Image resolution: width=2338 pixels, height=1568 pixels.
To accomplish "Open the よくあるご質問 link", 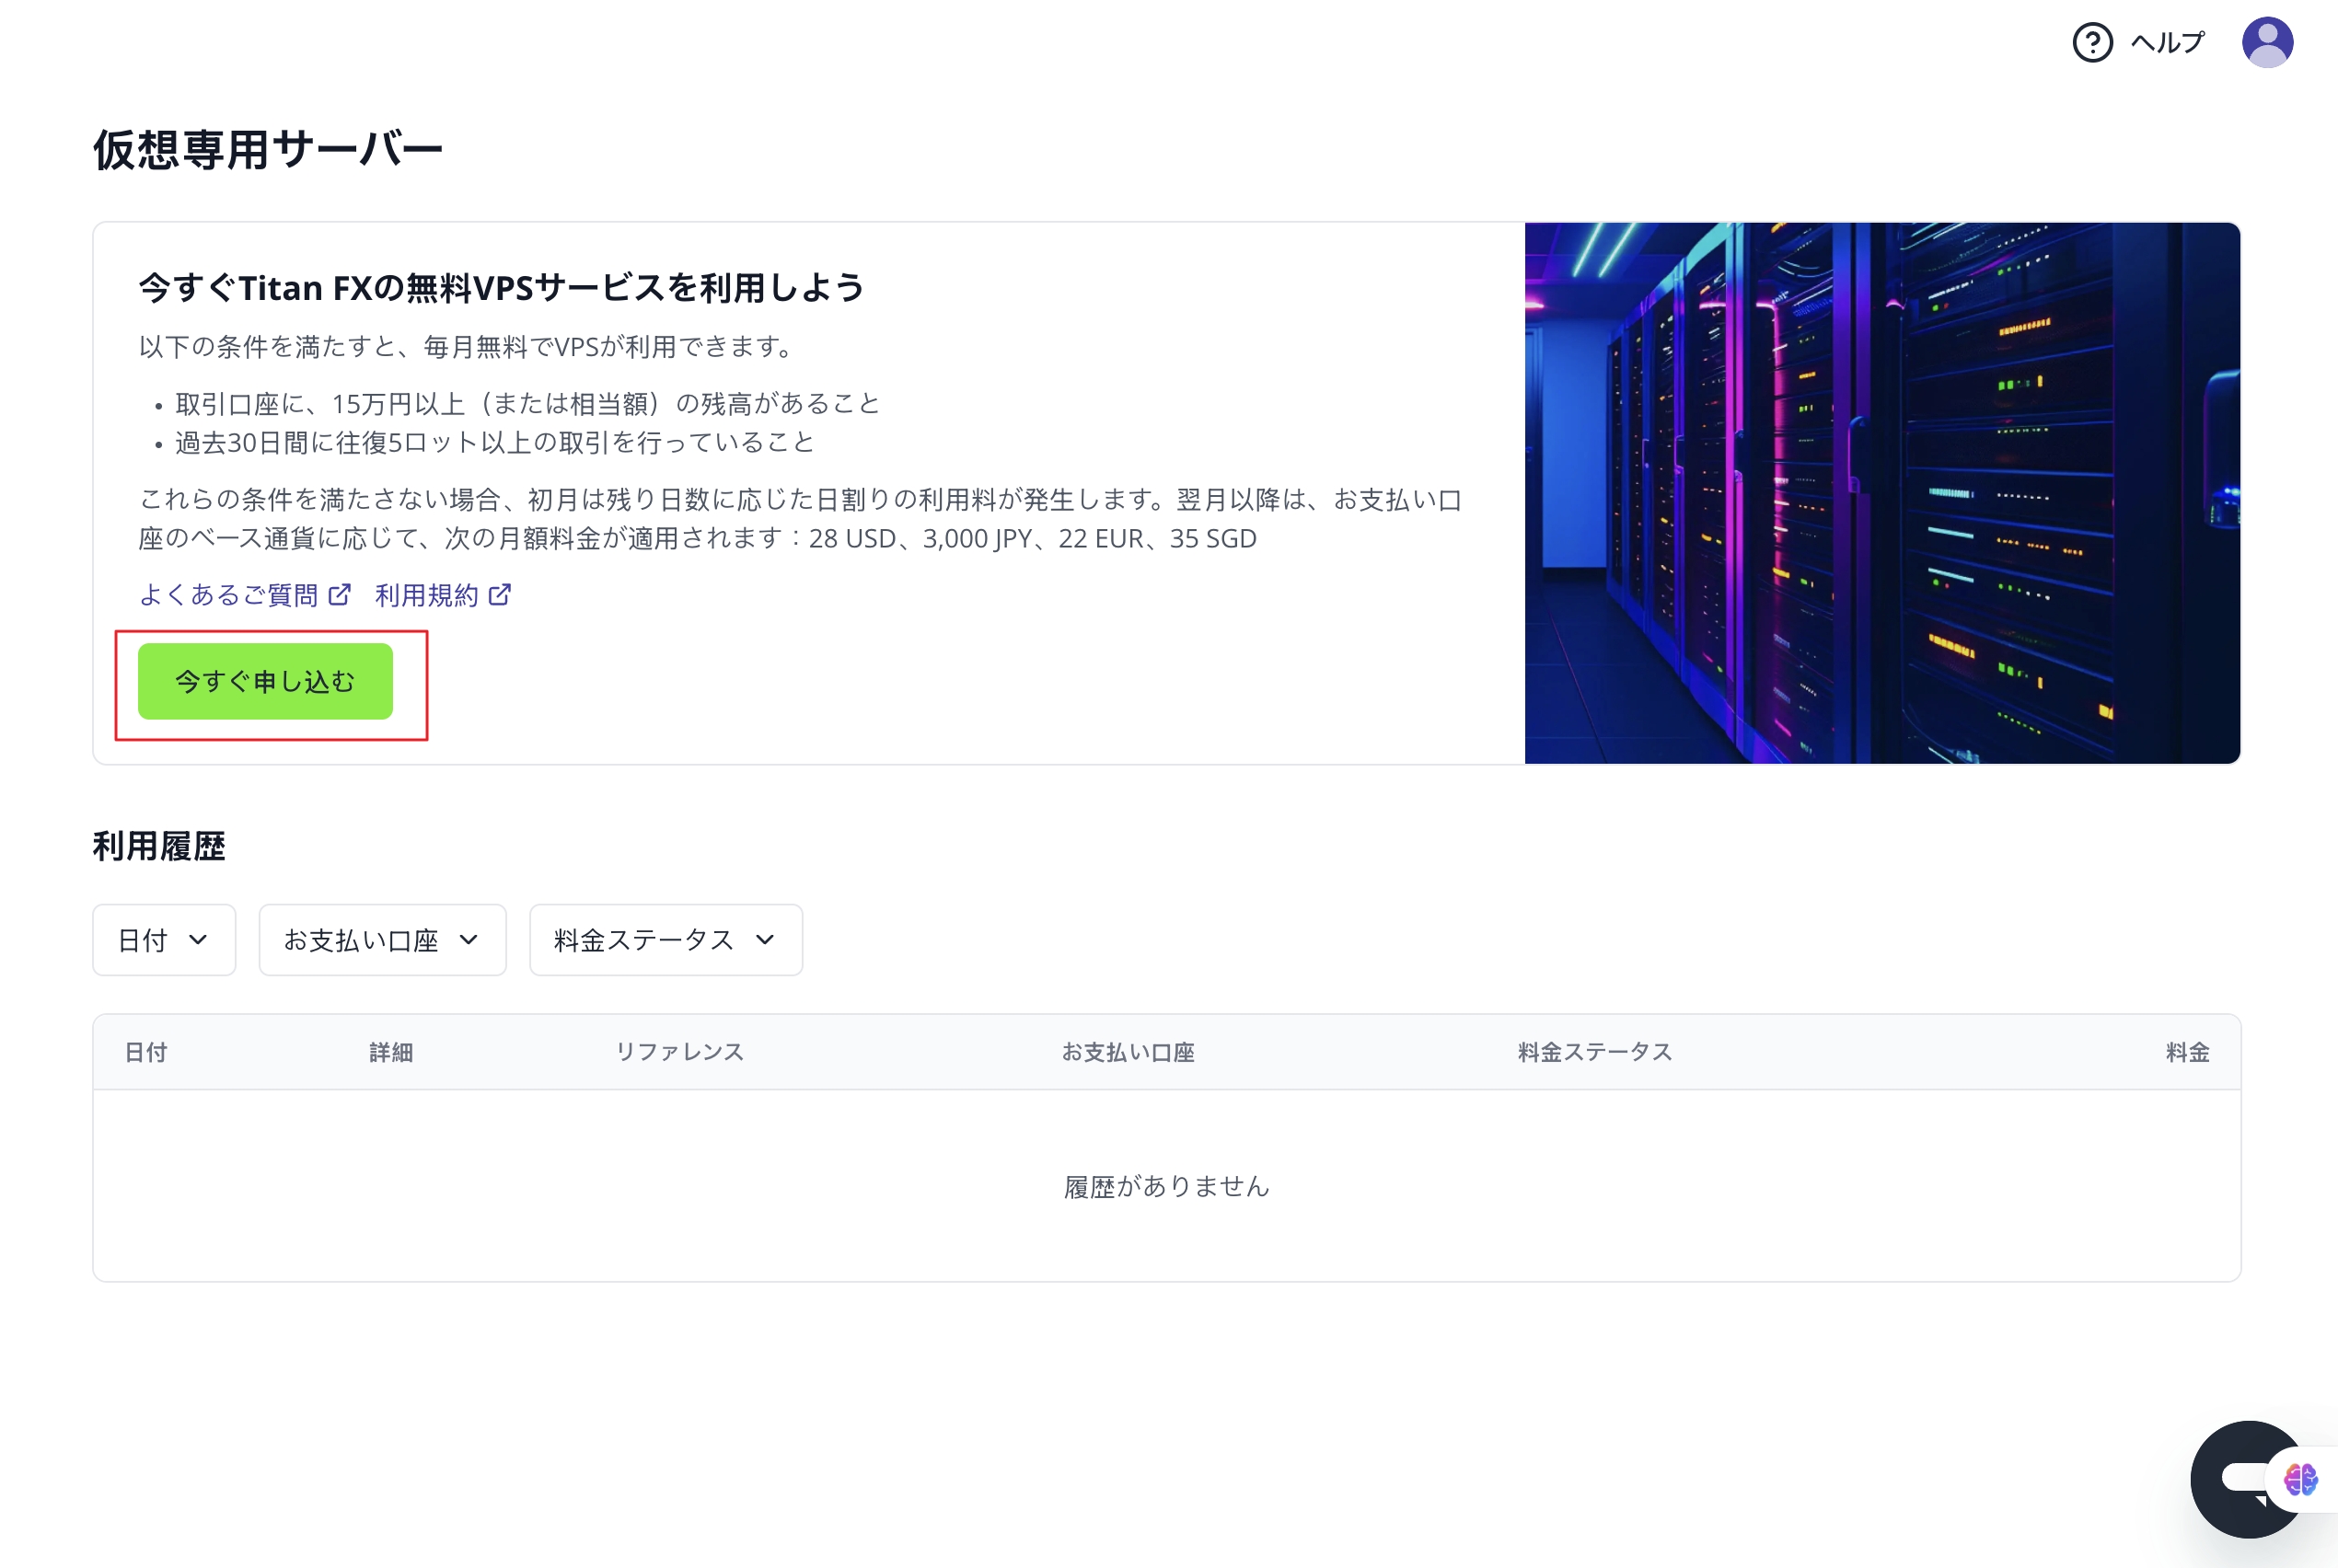I will 230,593.
